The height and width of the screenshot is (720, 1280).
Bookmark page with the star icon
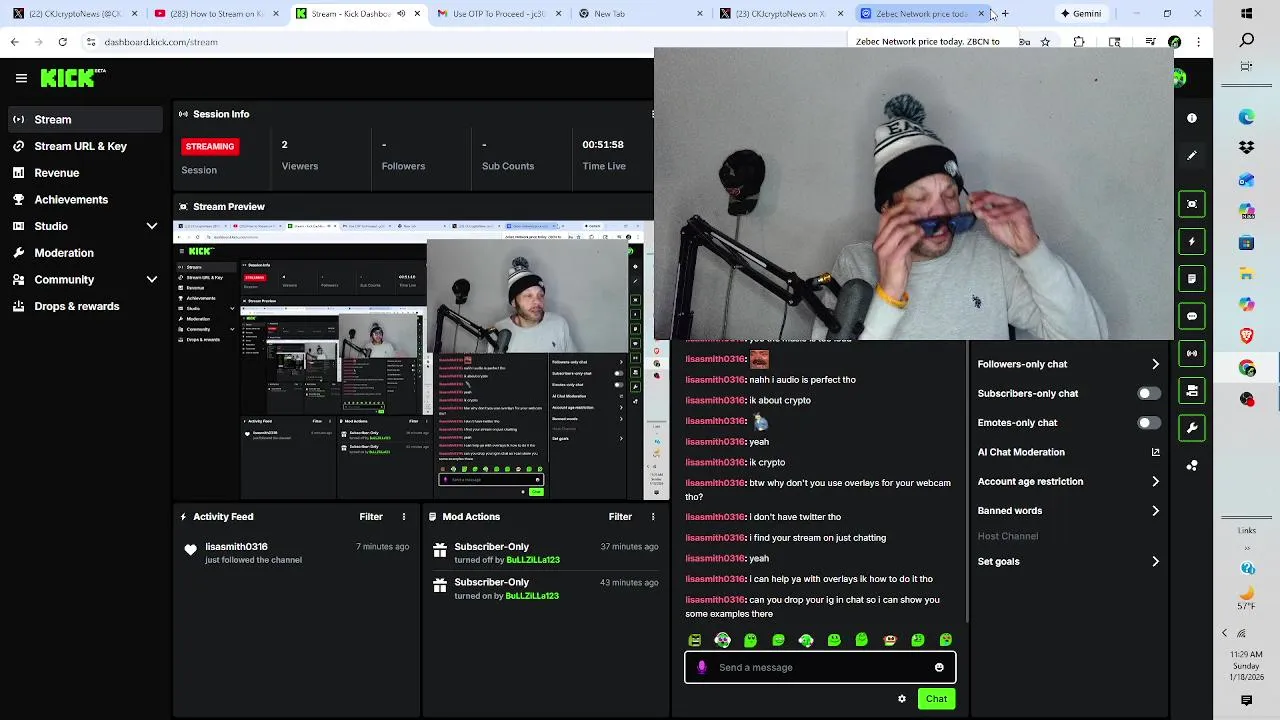pos(1045,42)
